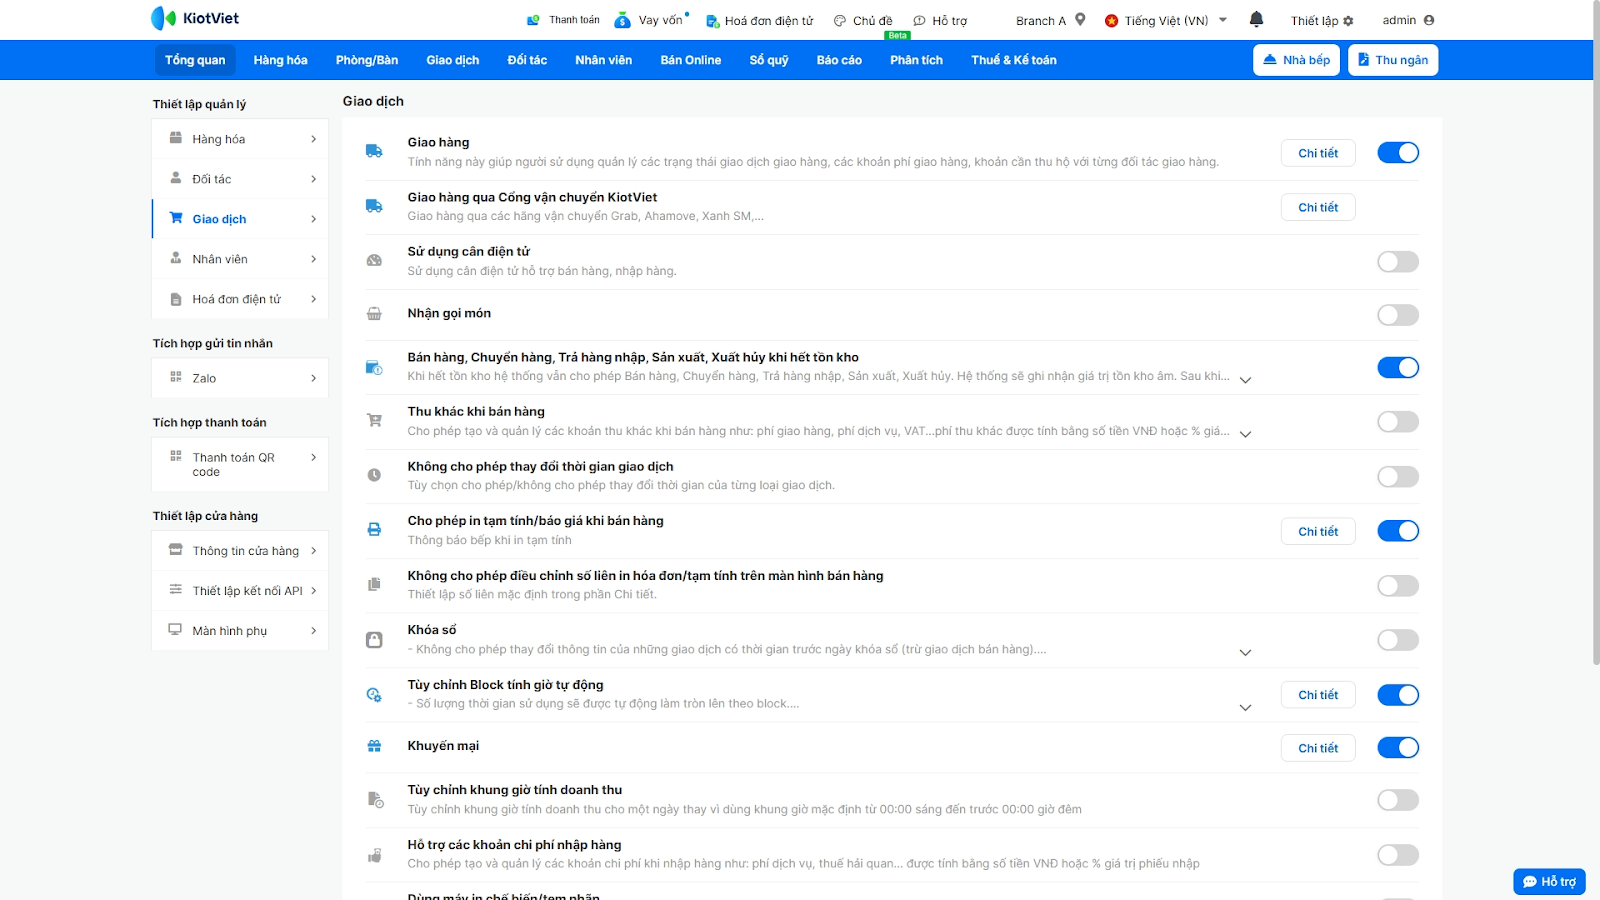Click the admin user profile icon
This screenshot has height=900, width=1600.
(1429, 20)
